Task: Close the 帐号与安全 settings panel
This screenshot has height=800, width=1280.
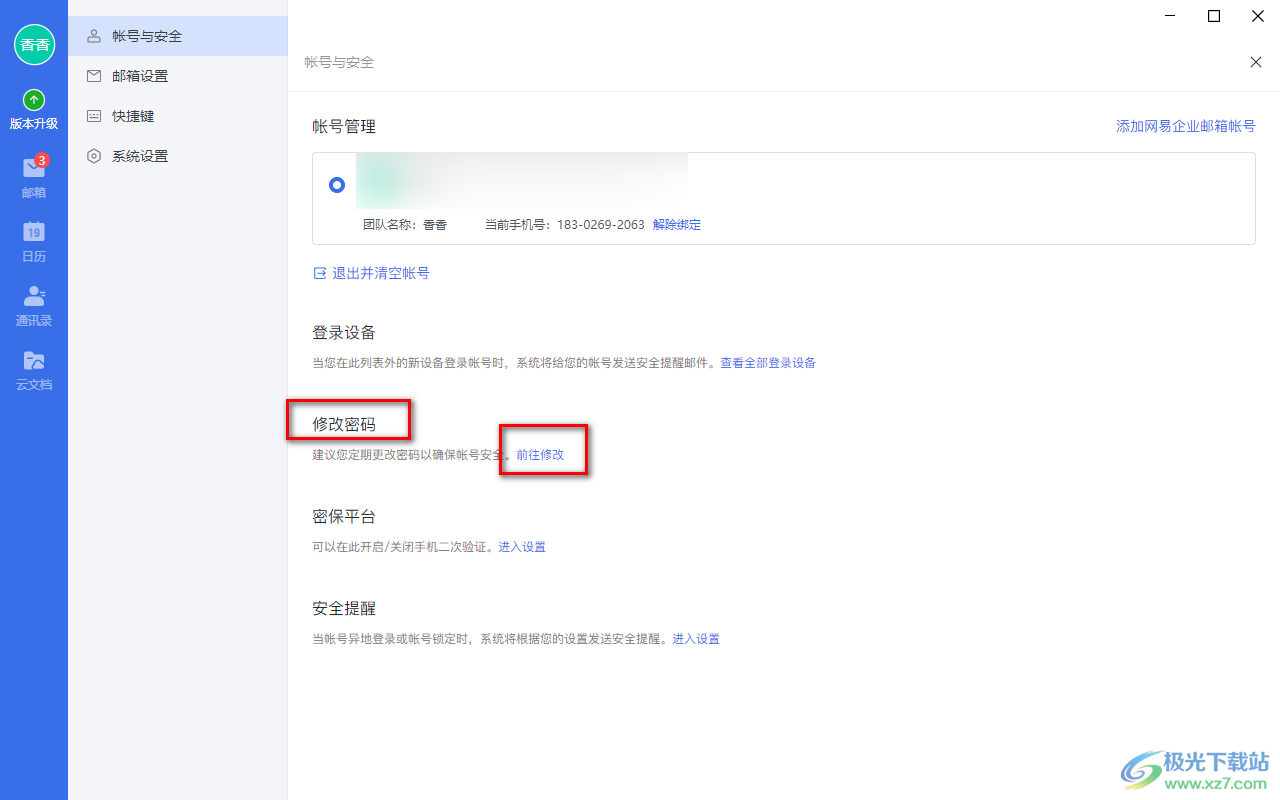Action: [1256, 62]
